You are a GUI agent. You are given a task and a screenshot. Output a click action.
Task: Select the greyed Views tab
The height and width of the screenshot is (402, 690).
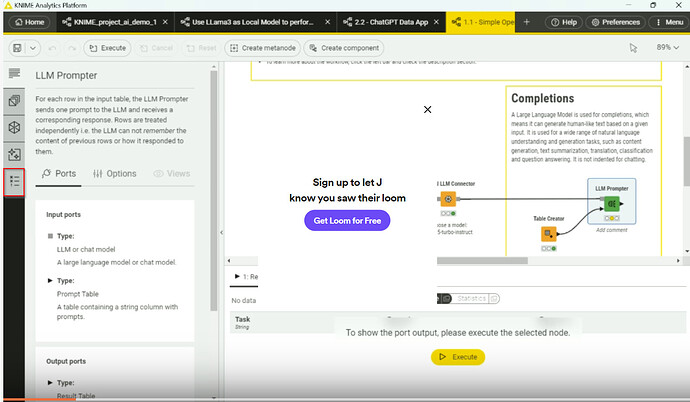[172, 174]
